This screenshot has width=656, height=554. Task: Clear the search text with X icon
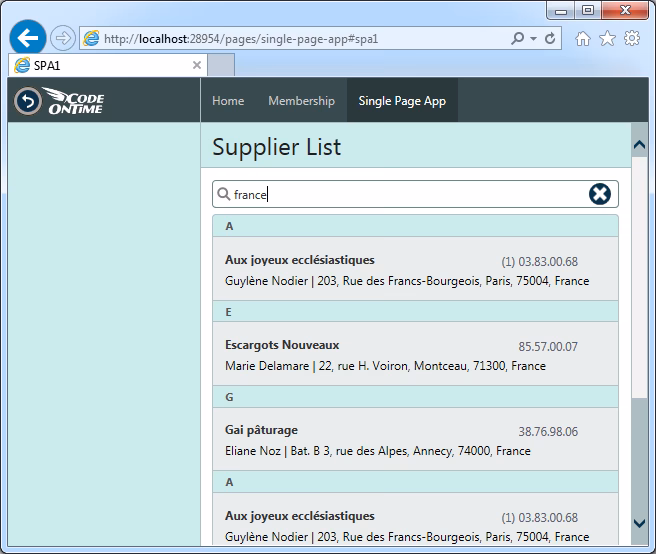tap(600, 194)
